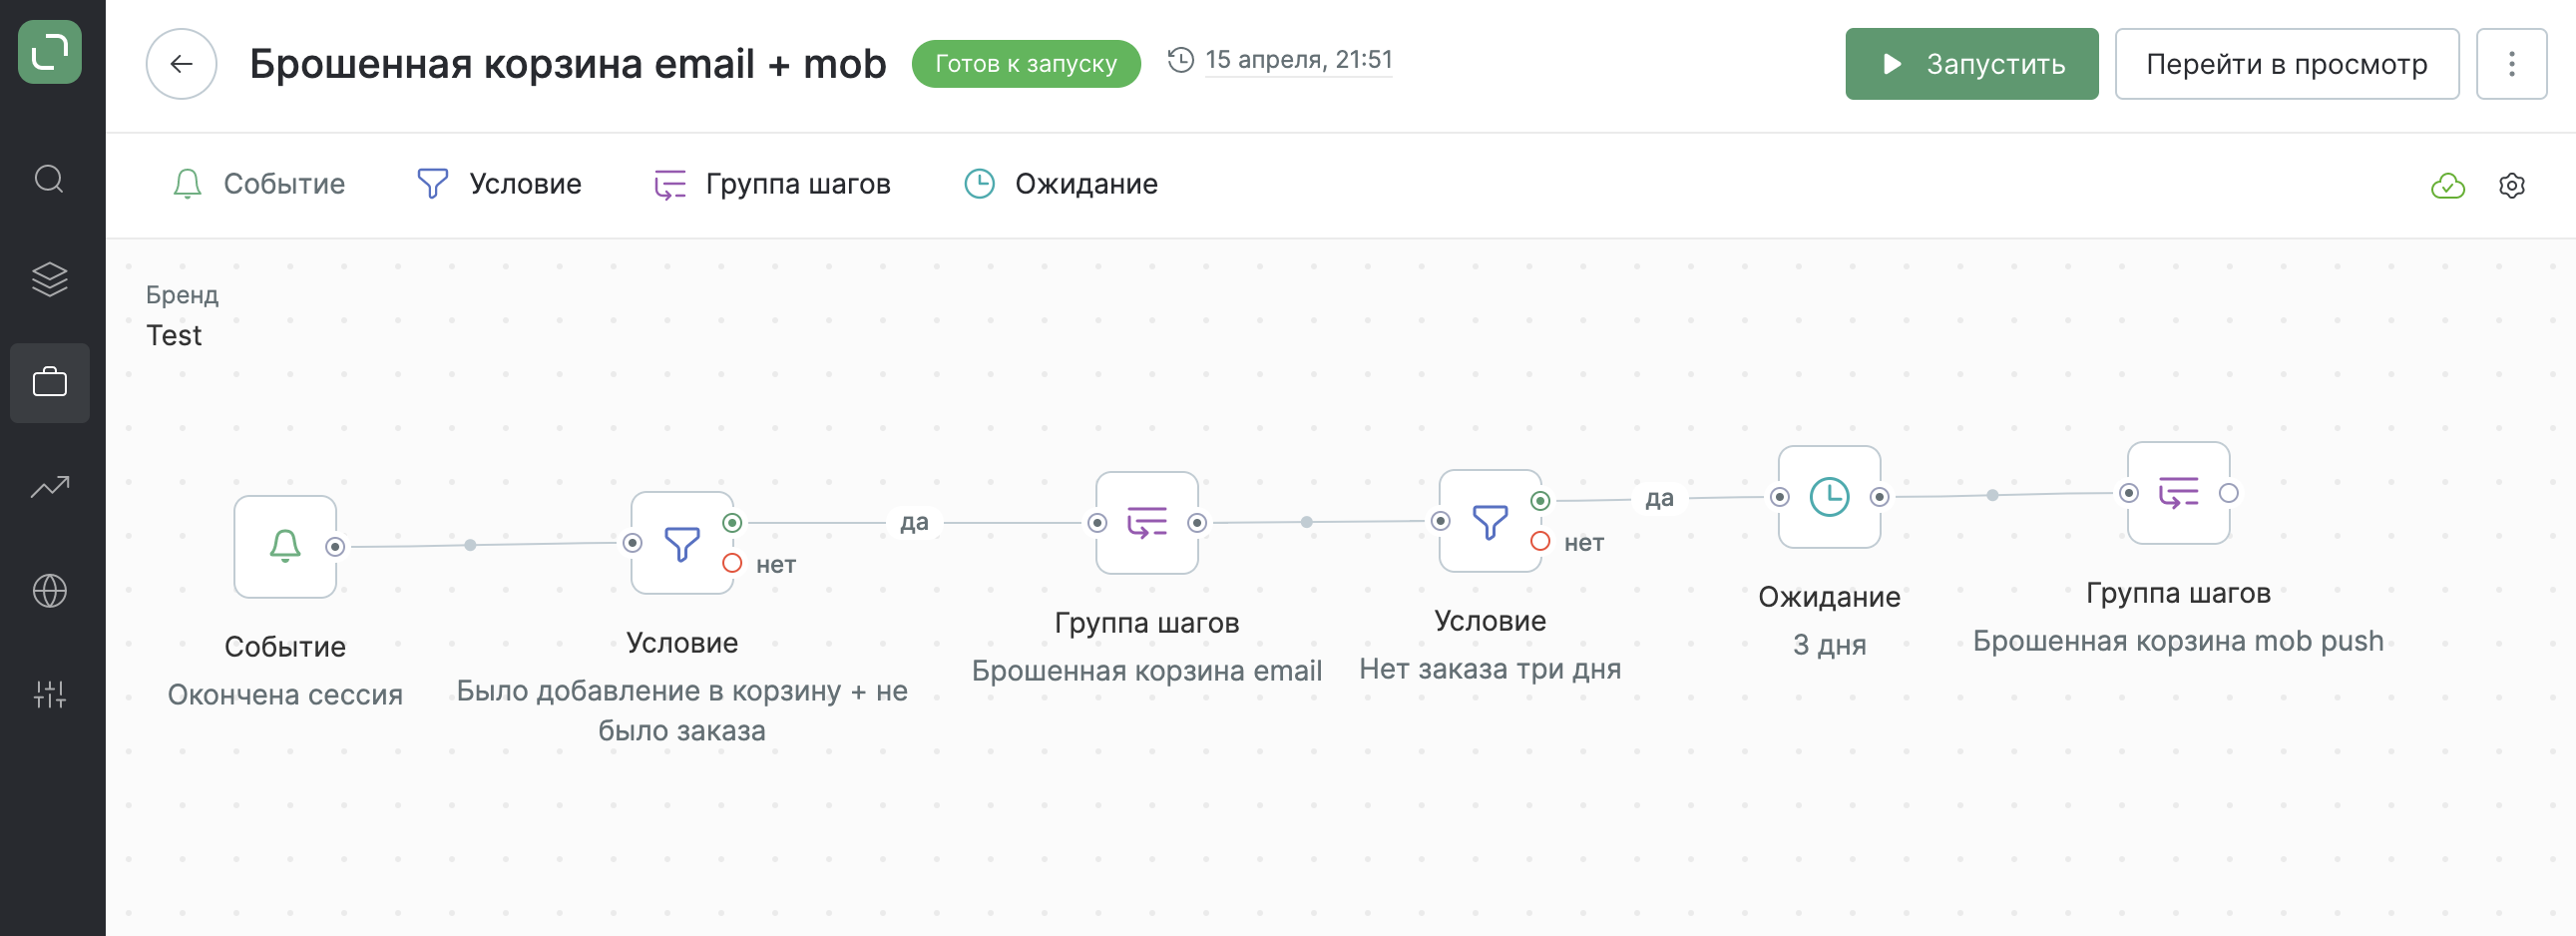Click the empty output connector of last Группа шагов
Image resolution: width=2576 pixels, height=936 pixels.
click(2229, 493)
